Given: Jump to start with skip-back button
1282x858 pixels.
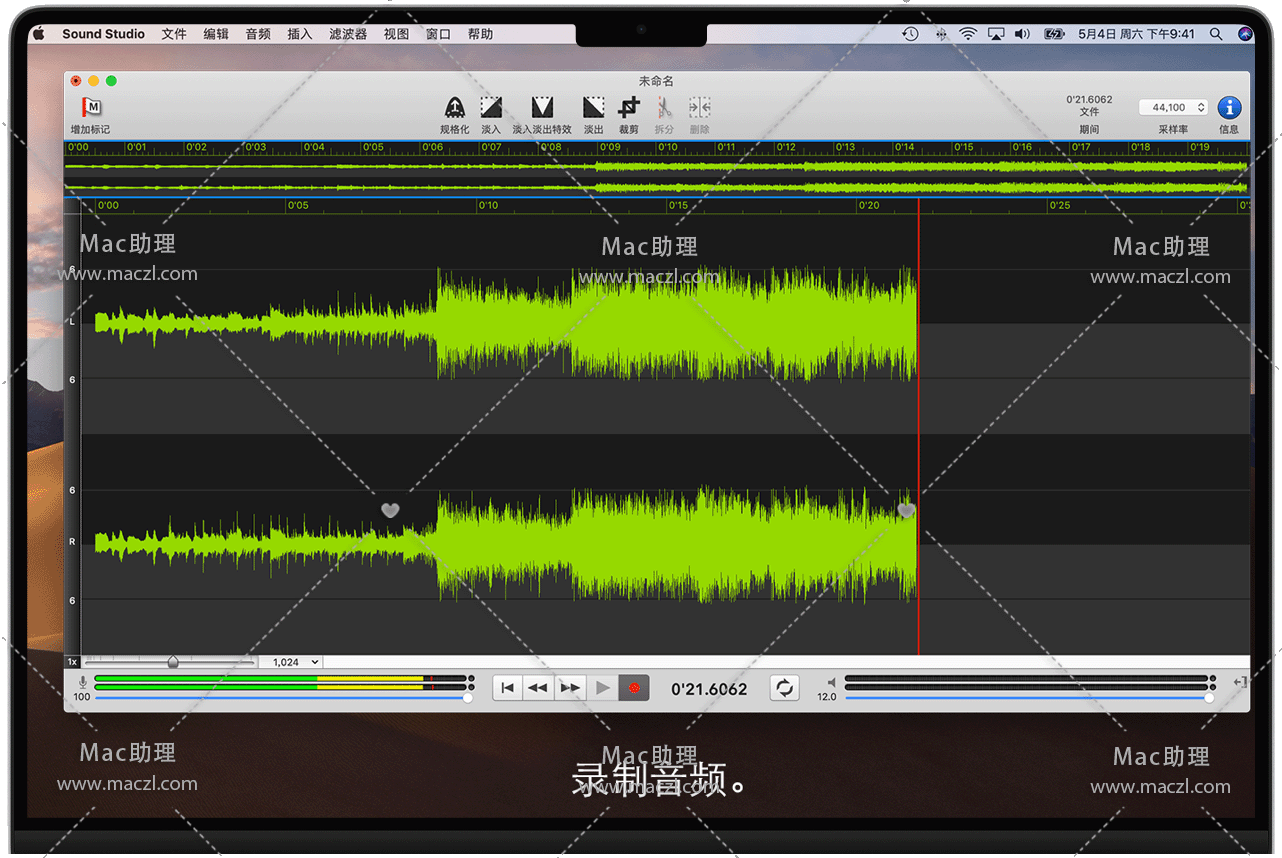Looking at the screenshot, I should click(508, 688).
